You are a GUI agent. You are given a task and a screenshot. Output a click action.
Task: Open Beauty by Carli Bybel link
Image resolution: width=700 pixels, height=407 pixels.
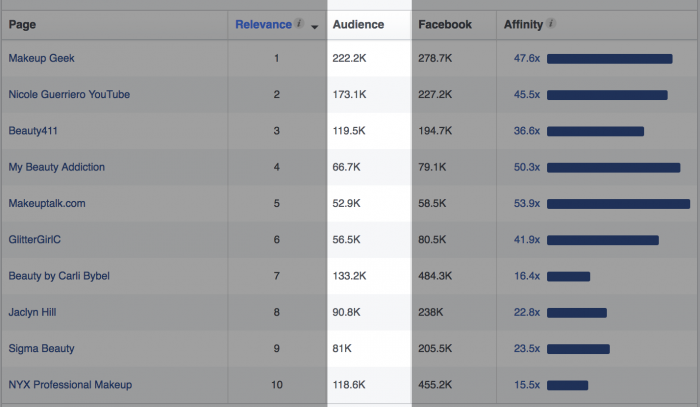click(x=59, y=276)
